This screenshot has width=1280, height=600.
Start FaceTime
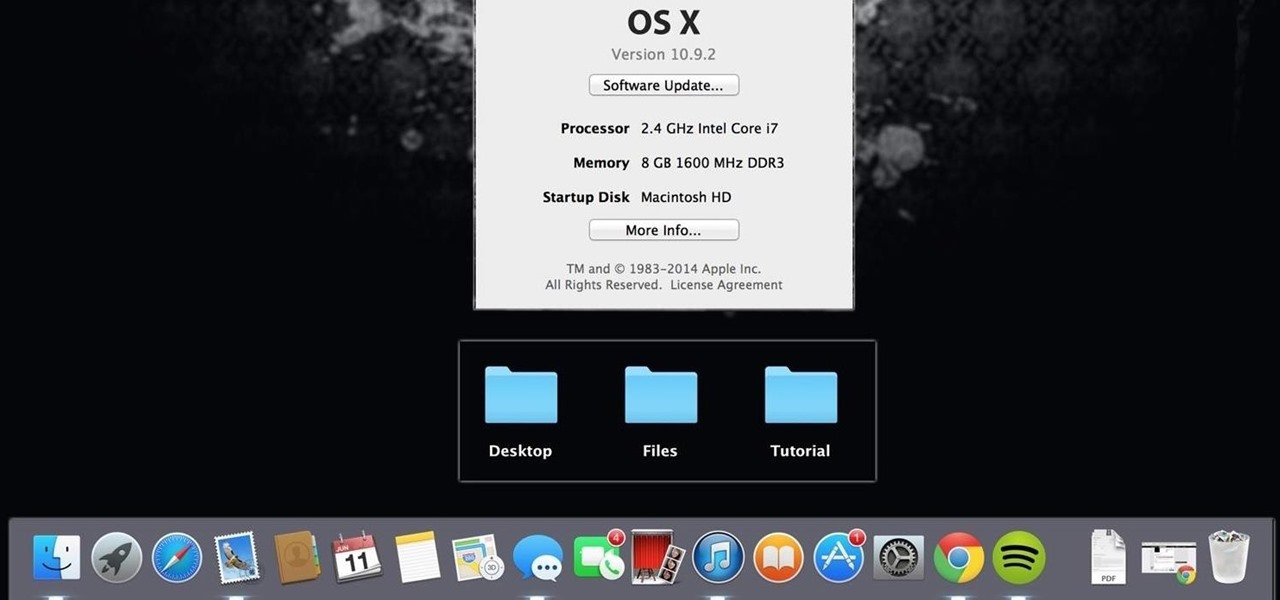point(597,557)
